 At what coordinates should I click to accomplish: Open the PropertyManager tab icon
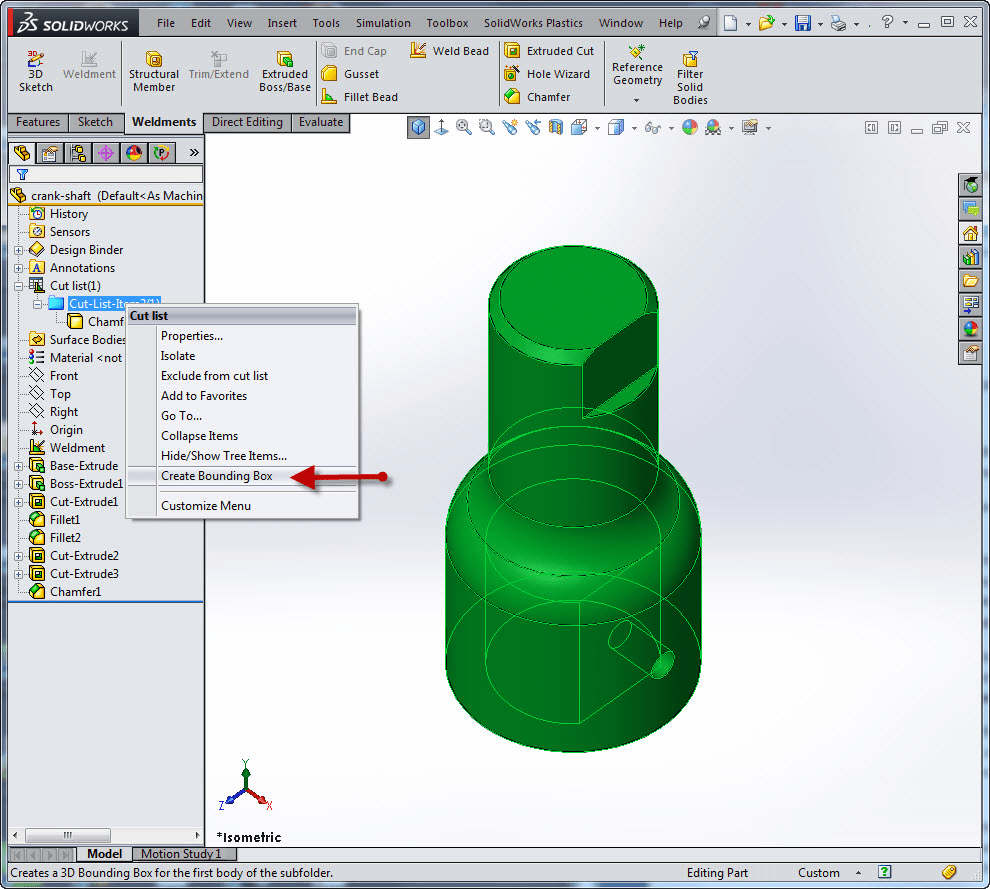click(x=49, y=153)
